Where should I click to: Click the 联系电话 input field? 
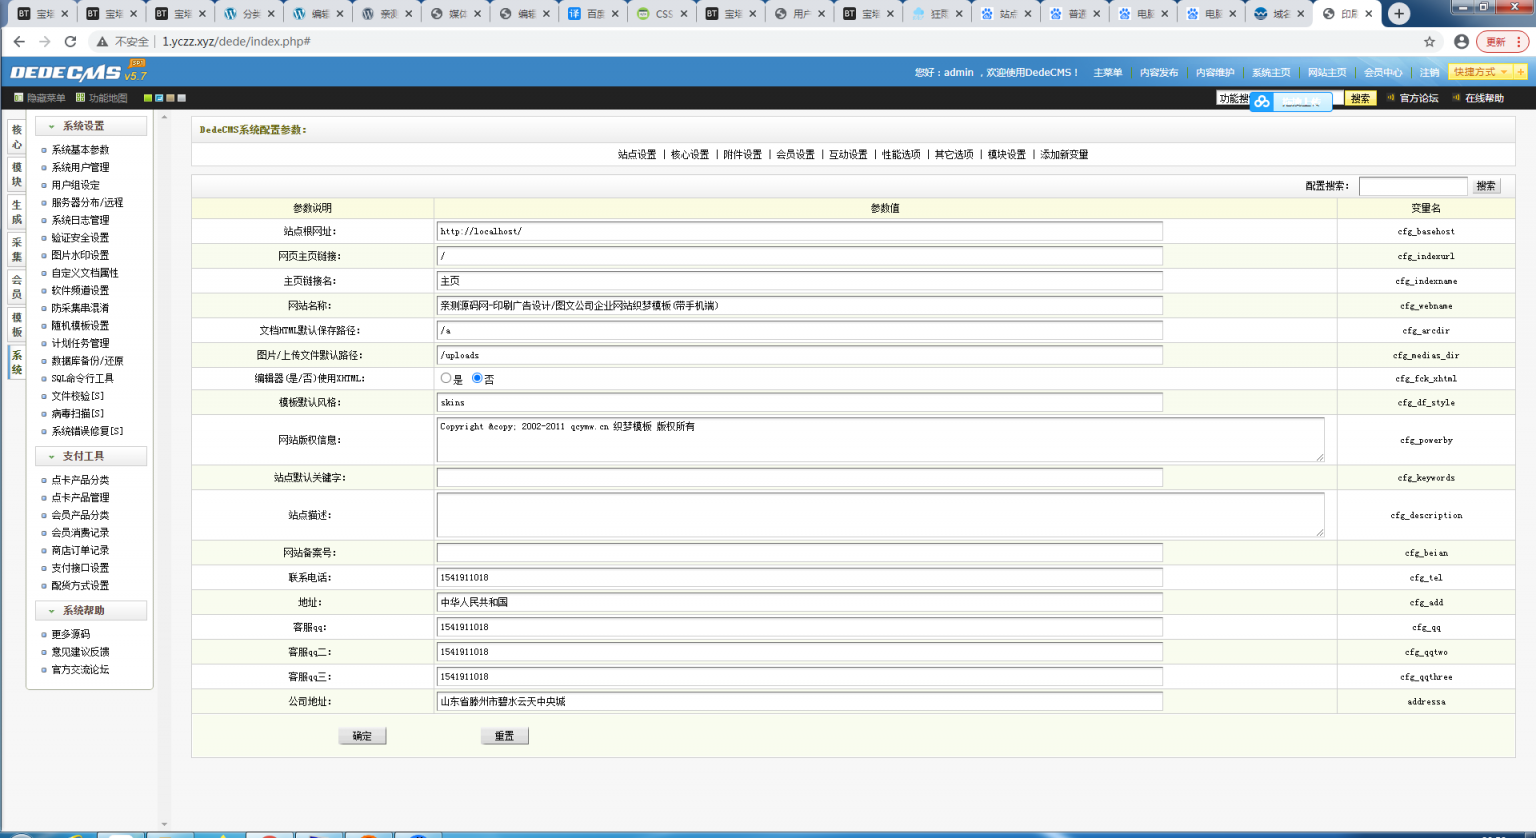[x=800, y=577]
